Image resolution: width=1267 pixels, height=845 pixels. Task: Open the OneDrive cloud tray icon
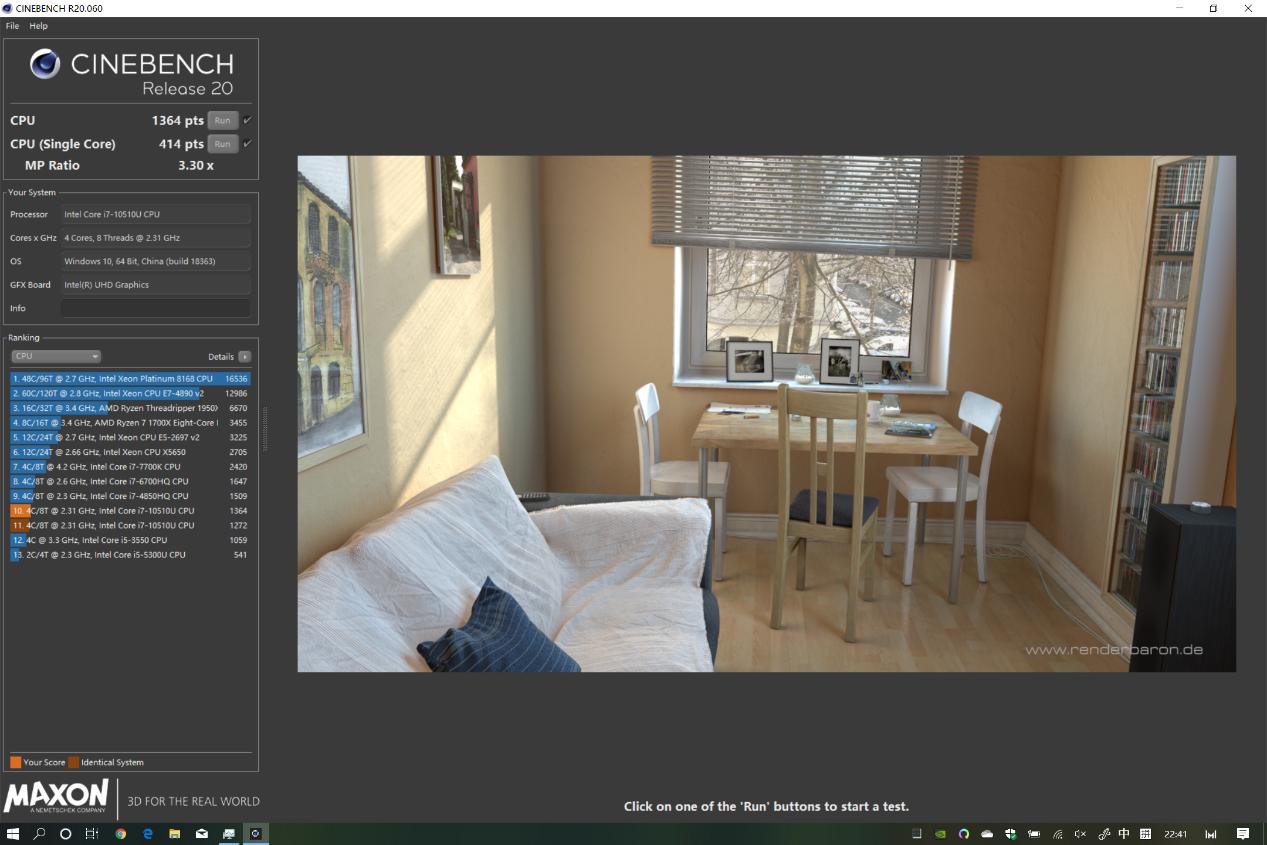coord(987,833)
